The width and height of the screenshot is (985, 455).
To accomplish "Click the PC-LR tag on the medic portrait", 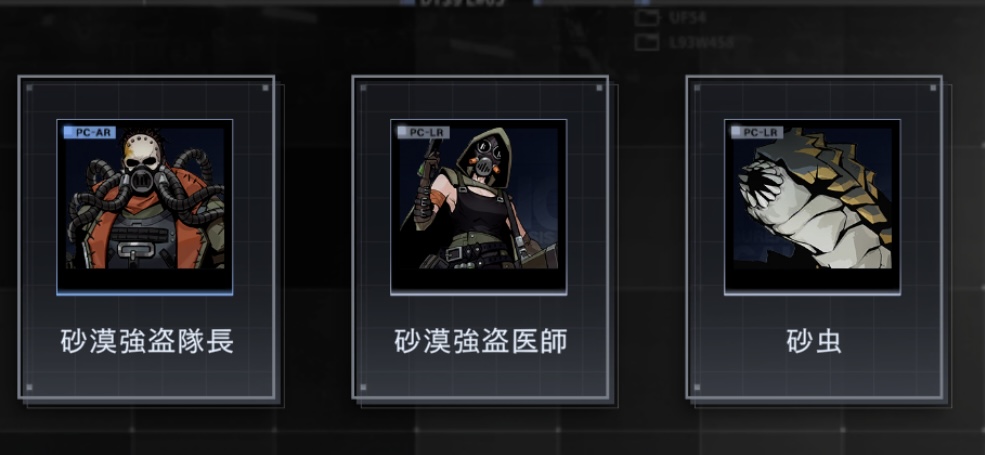I will coord(423,132).
